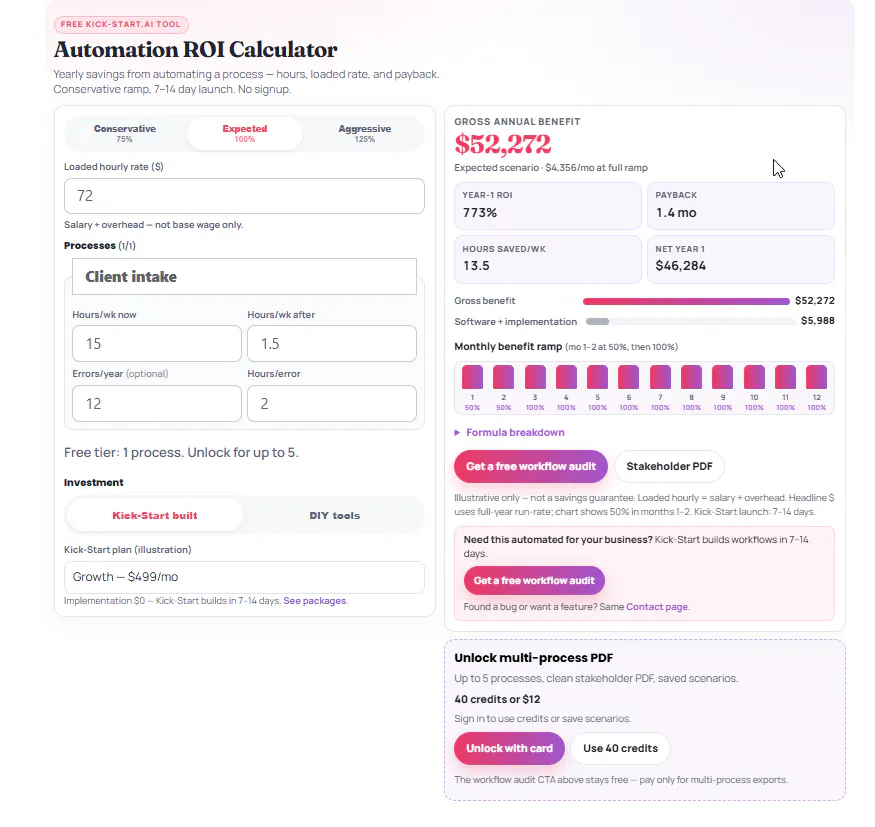Screen dimensions: 875x827
Task: Click the Loaded hourly rate input field
Action: pyautogui.click(x=244, y=196)
